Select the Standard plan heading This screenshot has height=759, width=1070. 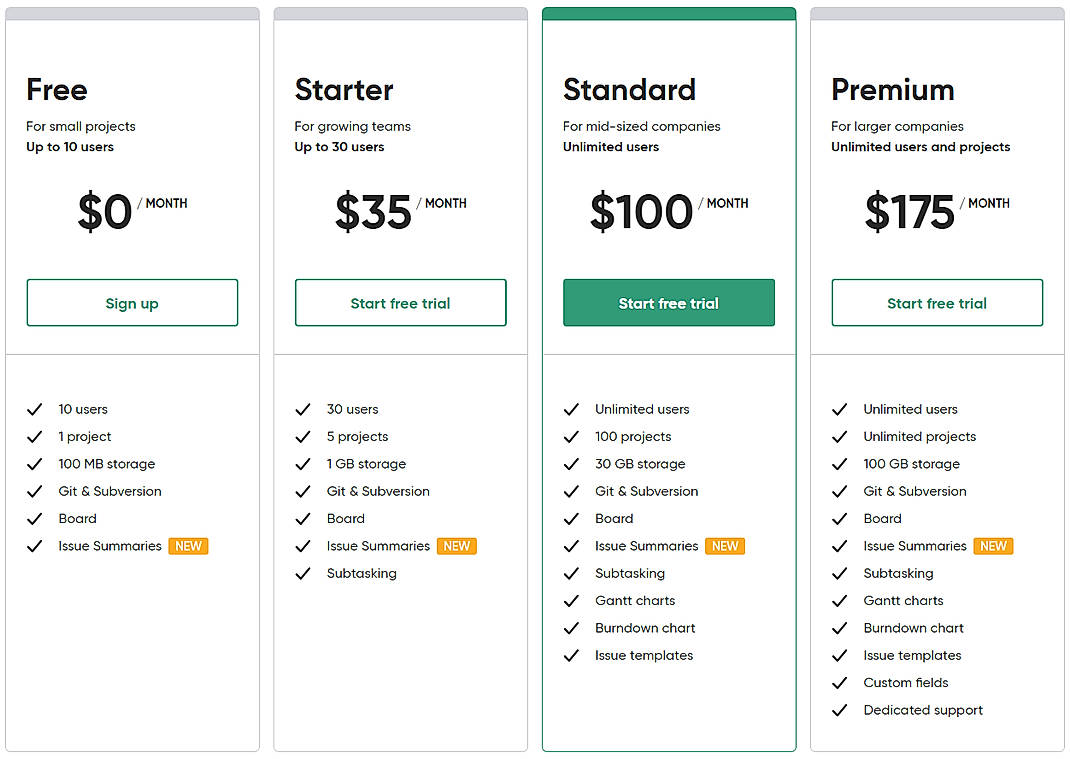[x=629, y=90]
